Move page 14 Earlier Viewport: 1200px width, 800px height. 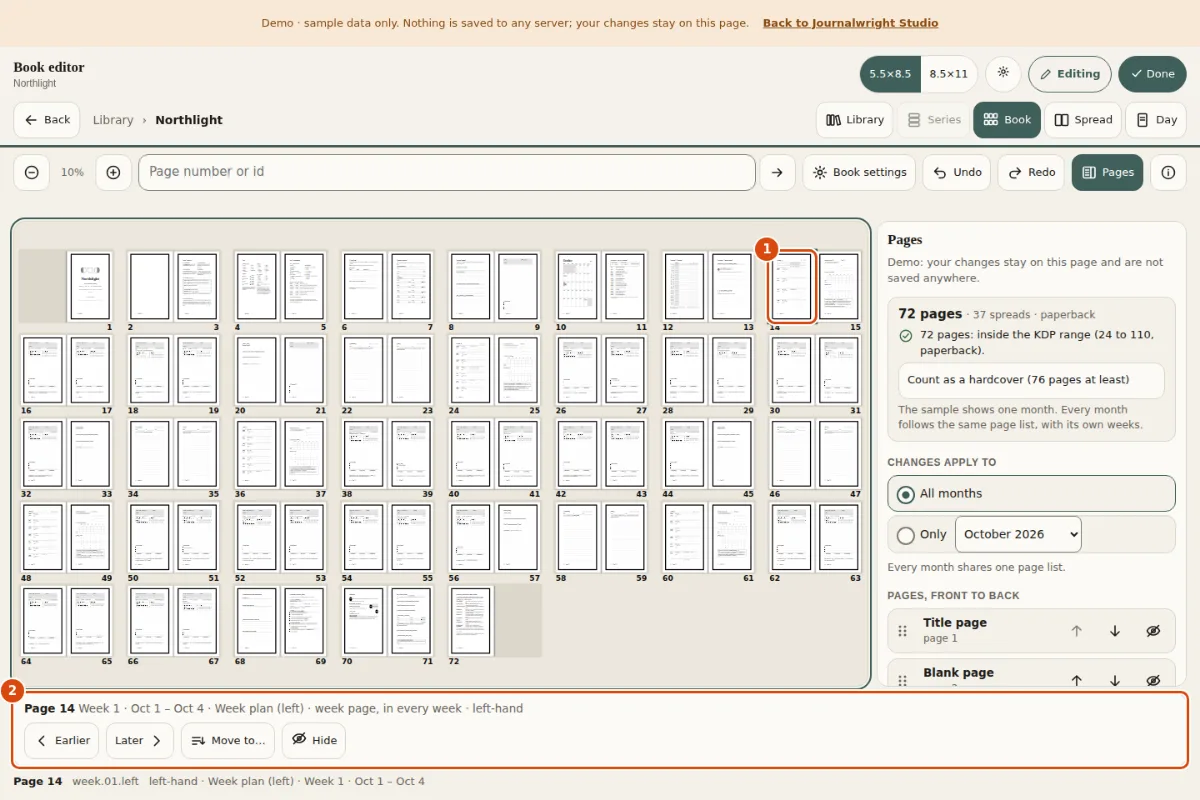(62, 741)
